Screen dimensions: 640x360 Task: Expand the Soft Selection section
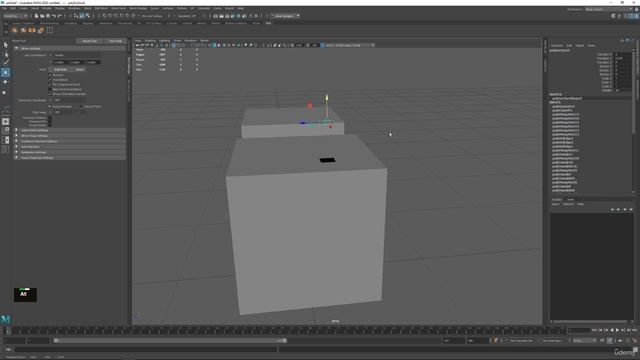(x=16, y=147)
